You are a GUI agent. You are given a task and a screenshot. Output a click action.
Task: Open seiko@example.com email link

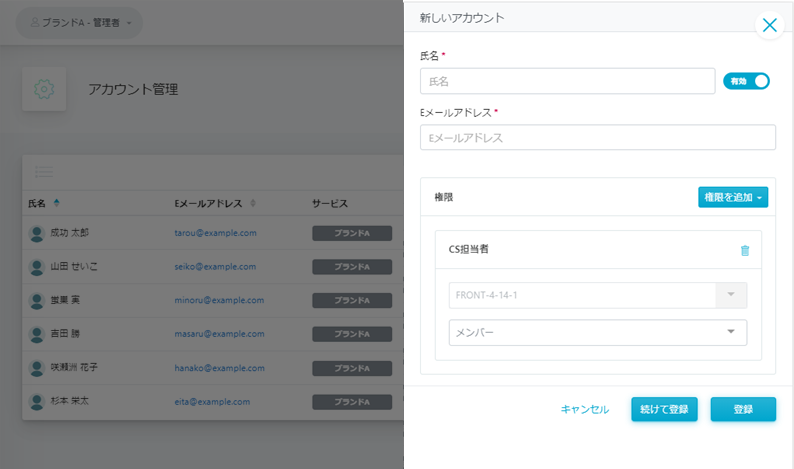(215, 266)
